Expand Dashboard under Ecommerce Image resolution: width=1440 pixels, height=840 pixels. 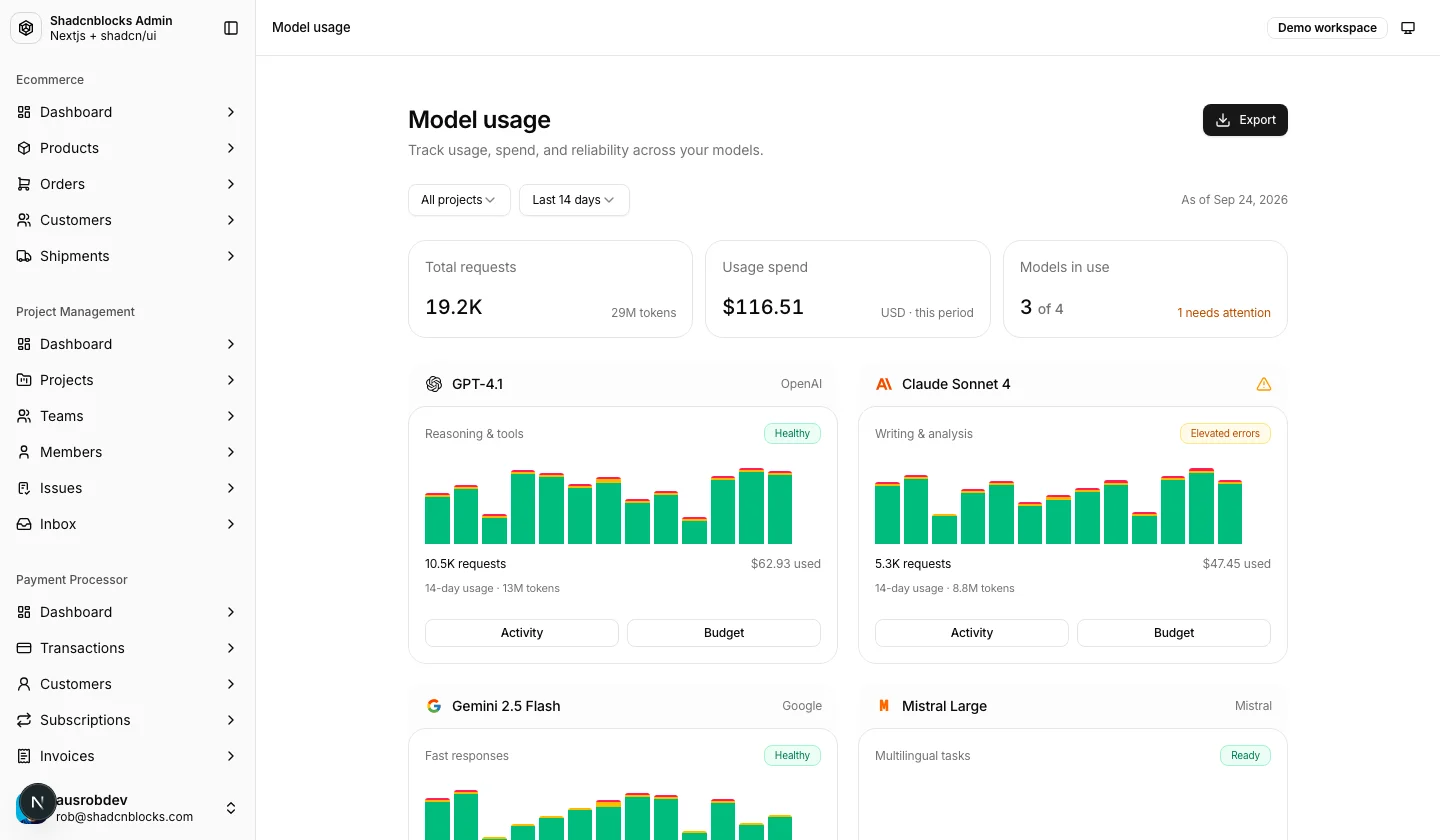pyautogui.click(x=231, y=112)
